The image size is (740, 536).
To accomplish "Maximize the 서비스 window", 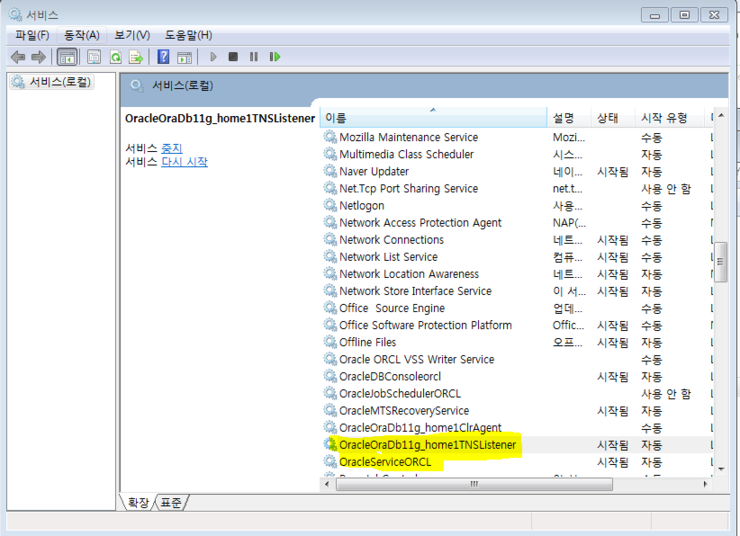I will point(684,15).
